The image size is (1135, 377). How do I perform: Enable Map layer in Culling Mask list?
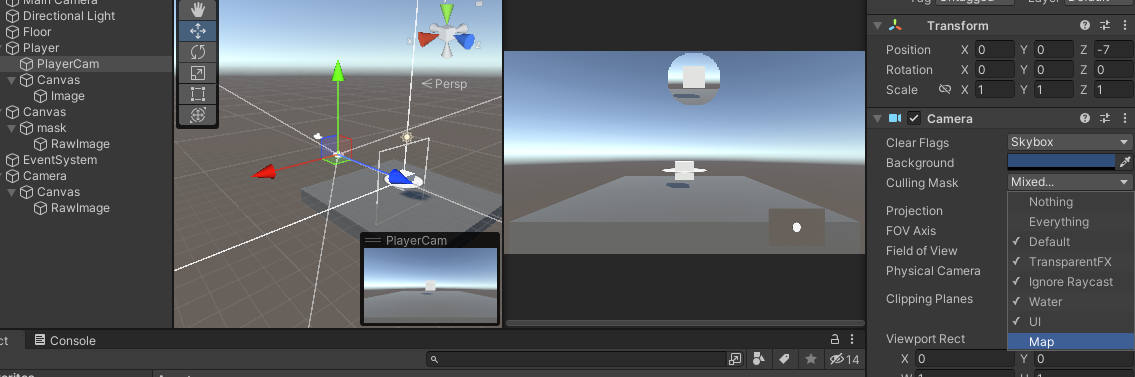coord(1071,342)
